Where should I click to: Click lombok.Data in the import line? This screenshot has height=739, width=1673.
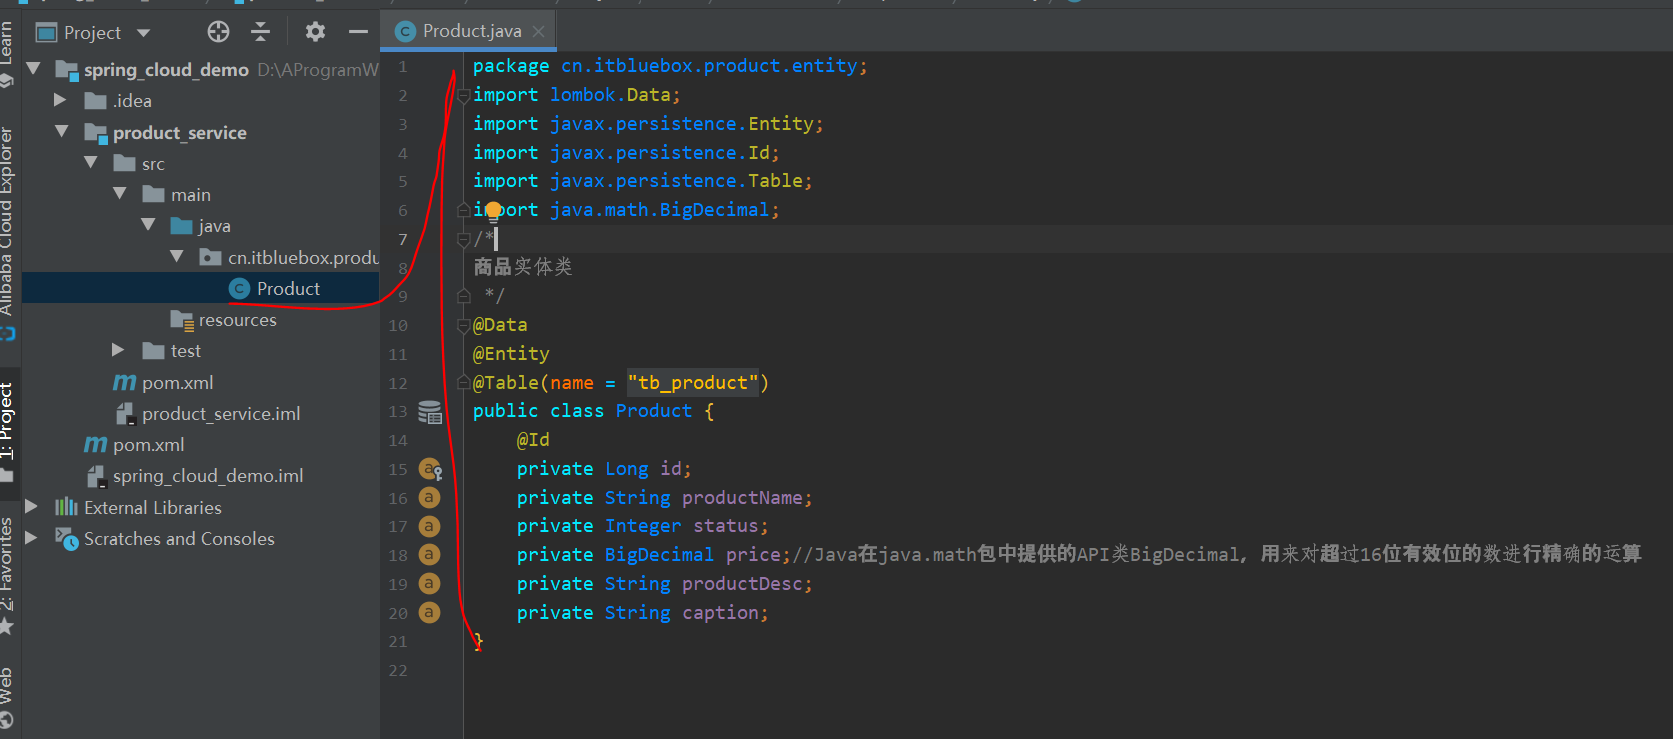point(610,95)
